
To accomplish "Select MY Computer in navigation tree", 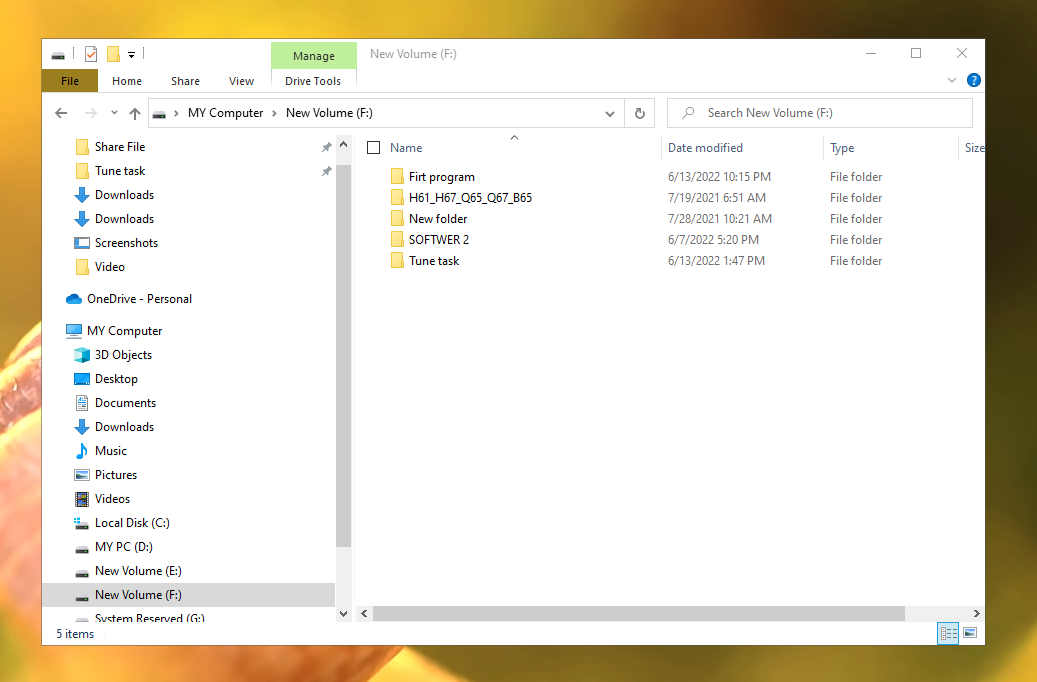I will (x=124, y=331).
